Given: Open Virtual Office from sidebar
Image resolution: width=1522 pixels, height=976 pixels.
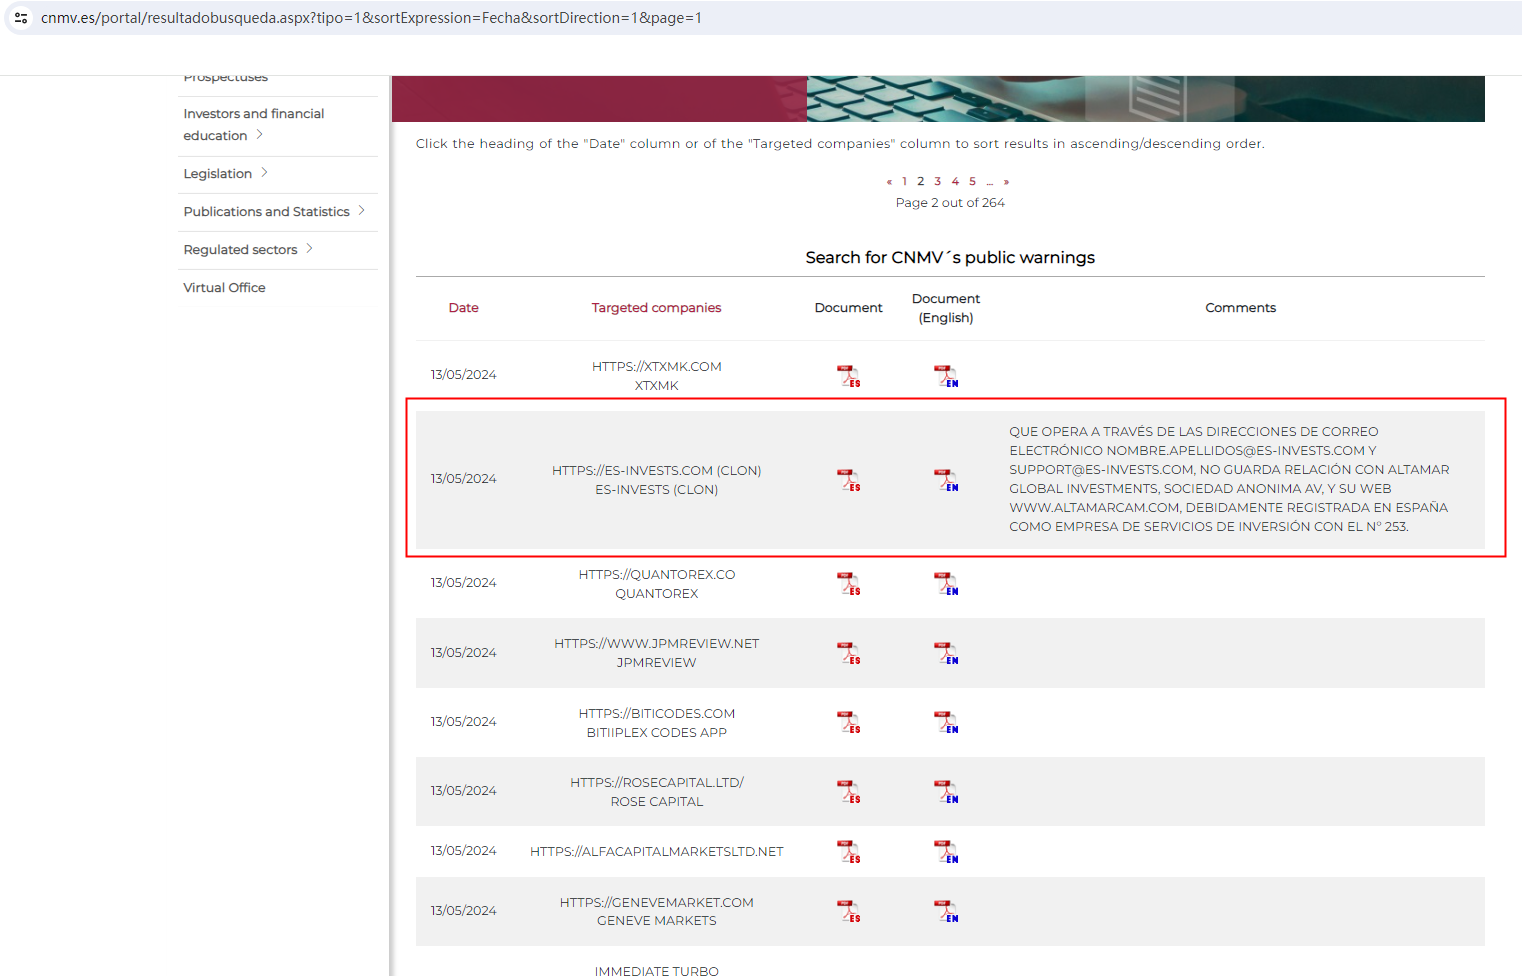Looking at the screenshot, I should 224,288.
